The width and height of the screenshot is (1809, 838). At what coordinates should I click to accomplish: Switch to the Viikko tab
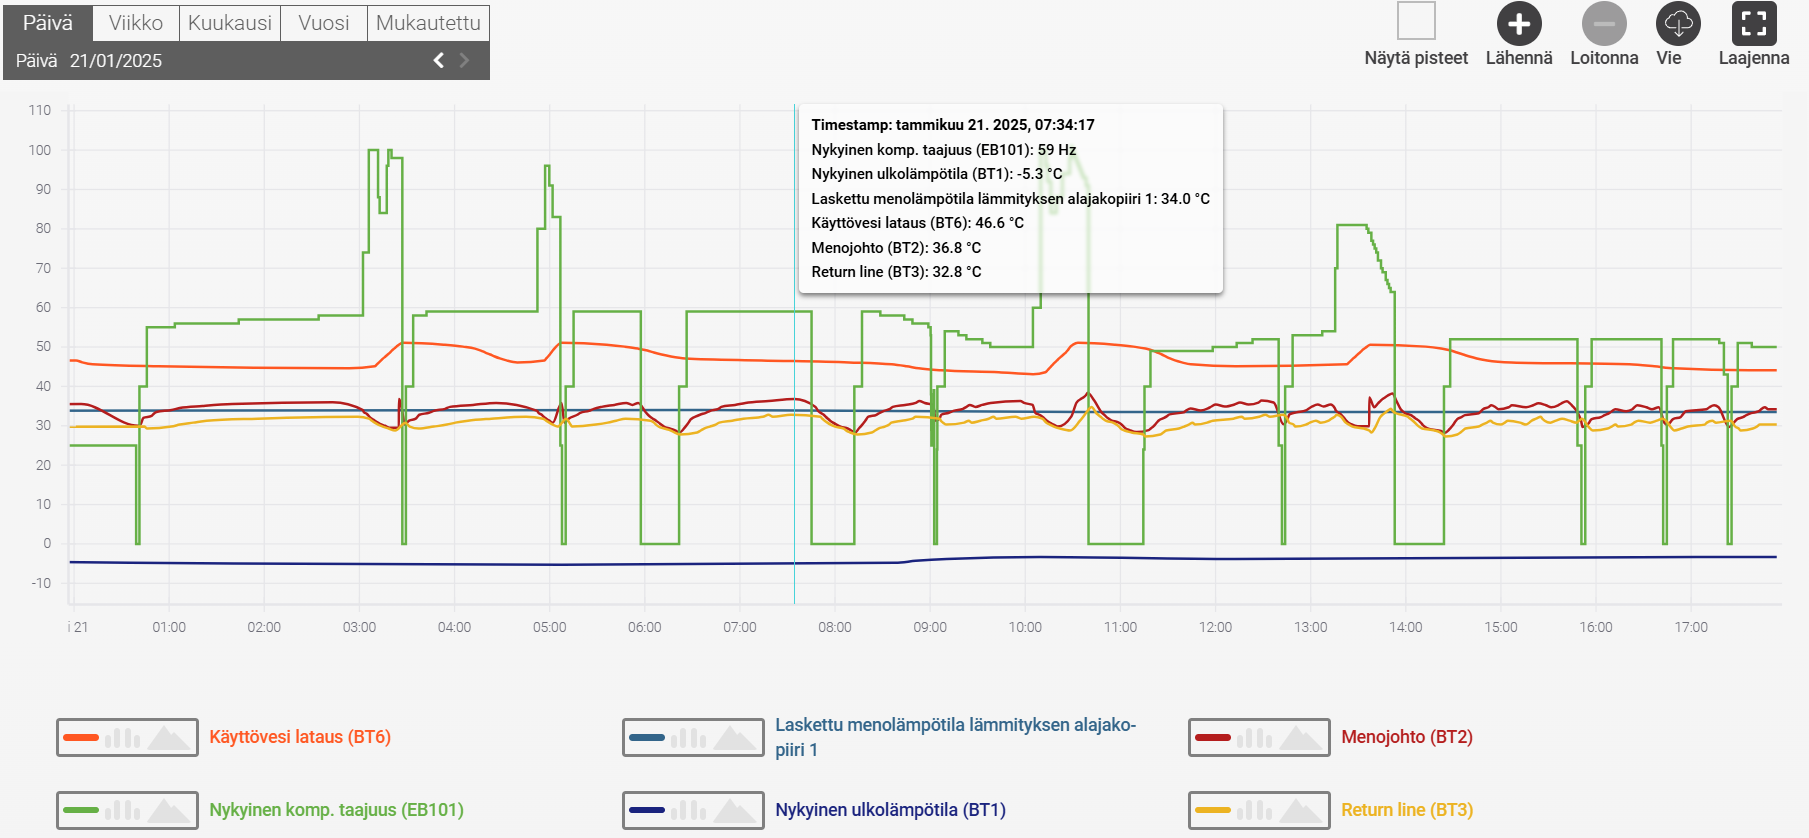point(136,23)
